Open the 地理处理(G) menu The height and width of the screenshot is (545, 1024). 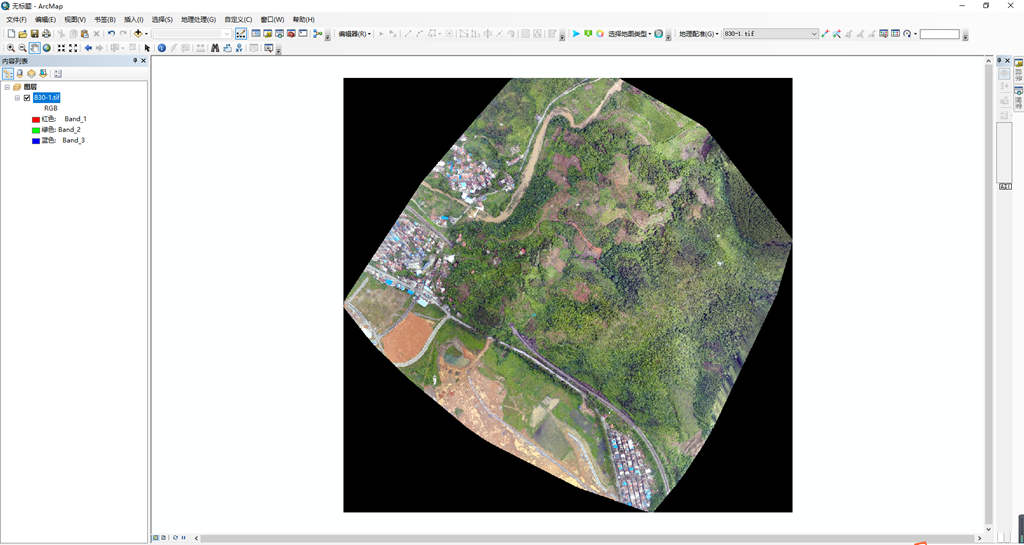click(x=198, y=19)
